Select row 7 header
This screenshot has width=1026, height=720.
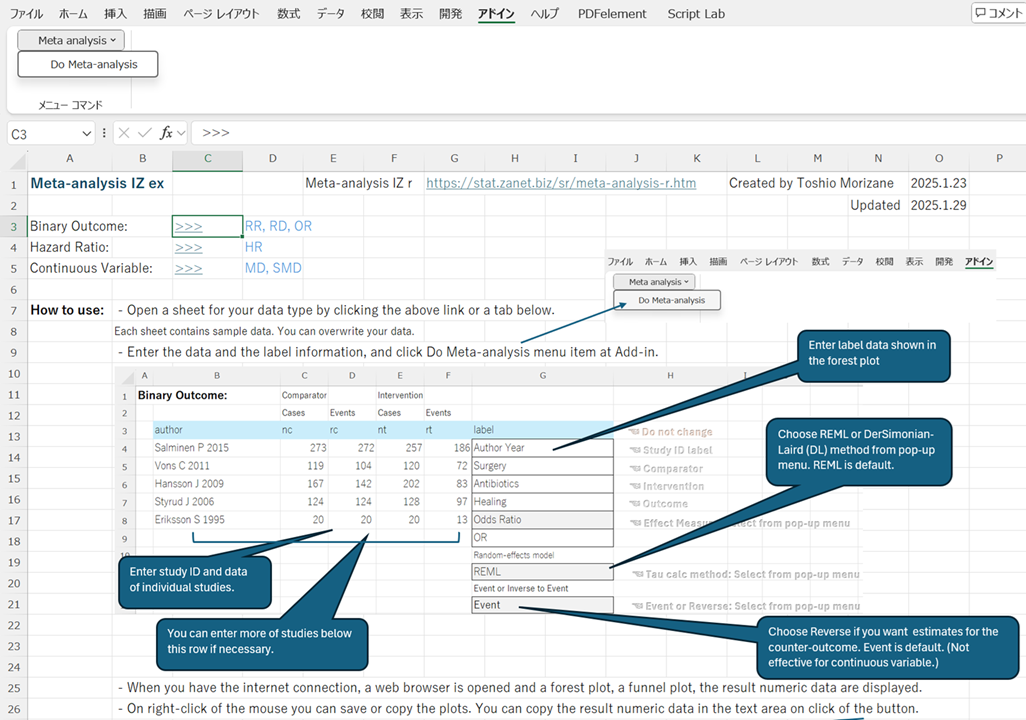click(14, 310)
